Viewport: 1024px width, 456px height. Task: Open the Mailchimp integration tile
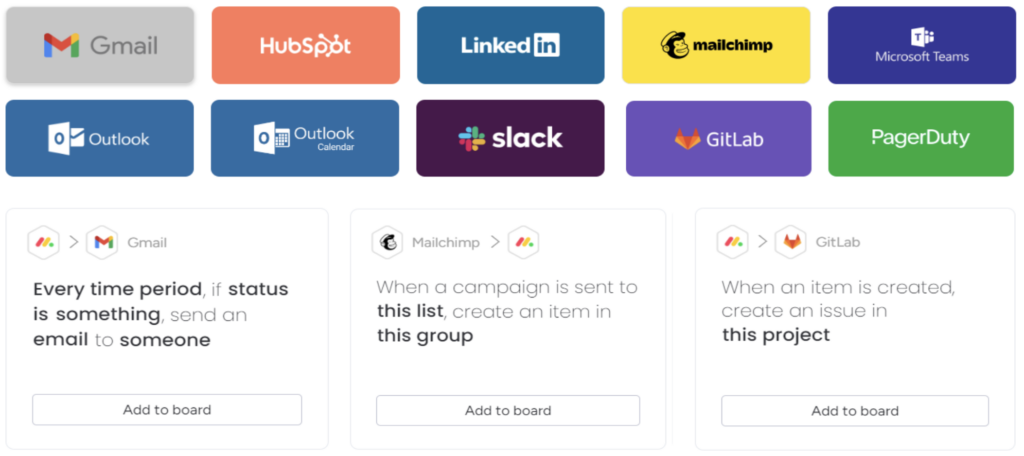point(716,45)
